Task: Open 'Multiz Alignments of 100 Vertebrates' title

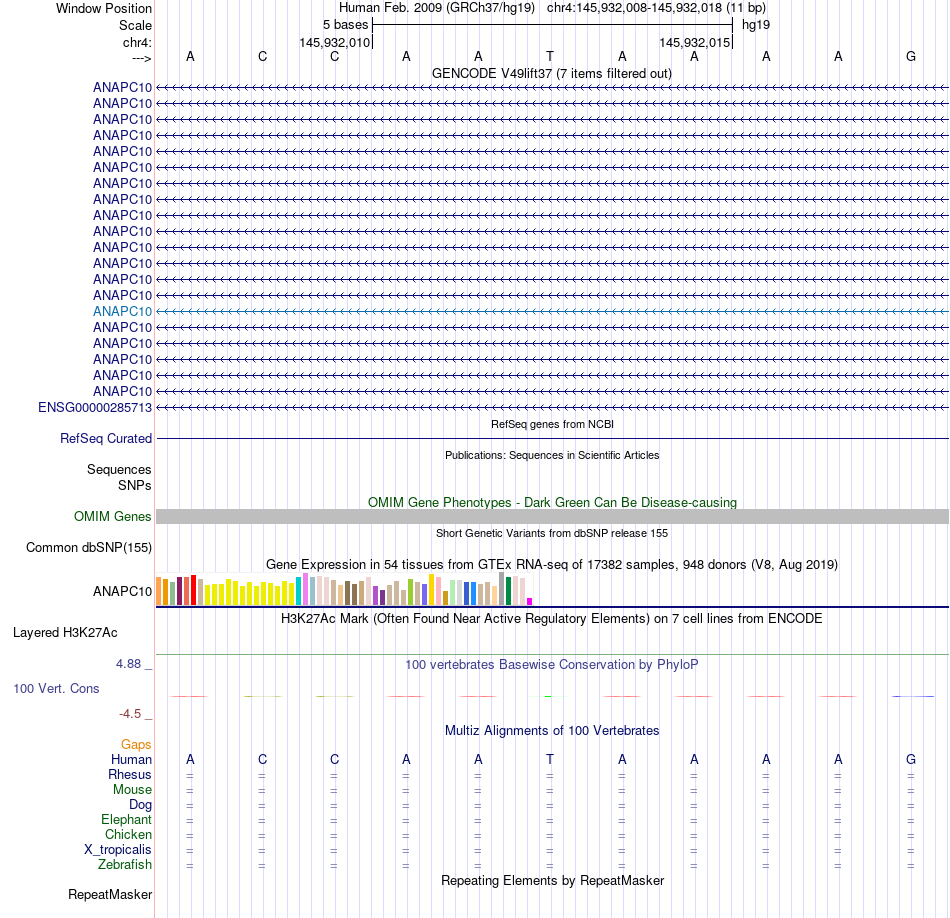Action: (x=552, y=730)
